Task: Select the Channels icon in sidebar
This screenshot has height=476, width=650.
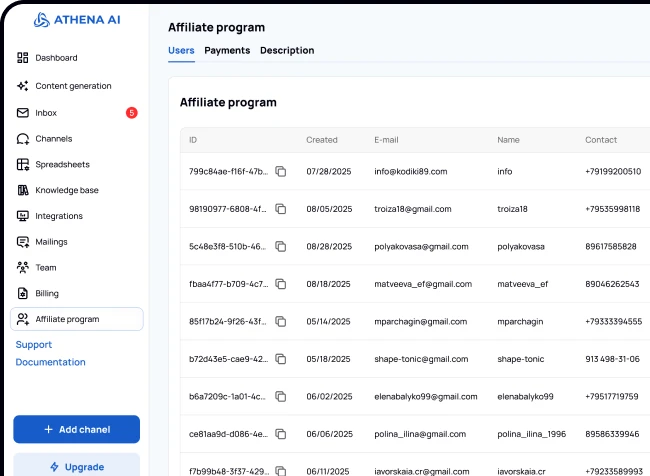Action: (23, 139)
